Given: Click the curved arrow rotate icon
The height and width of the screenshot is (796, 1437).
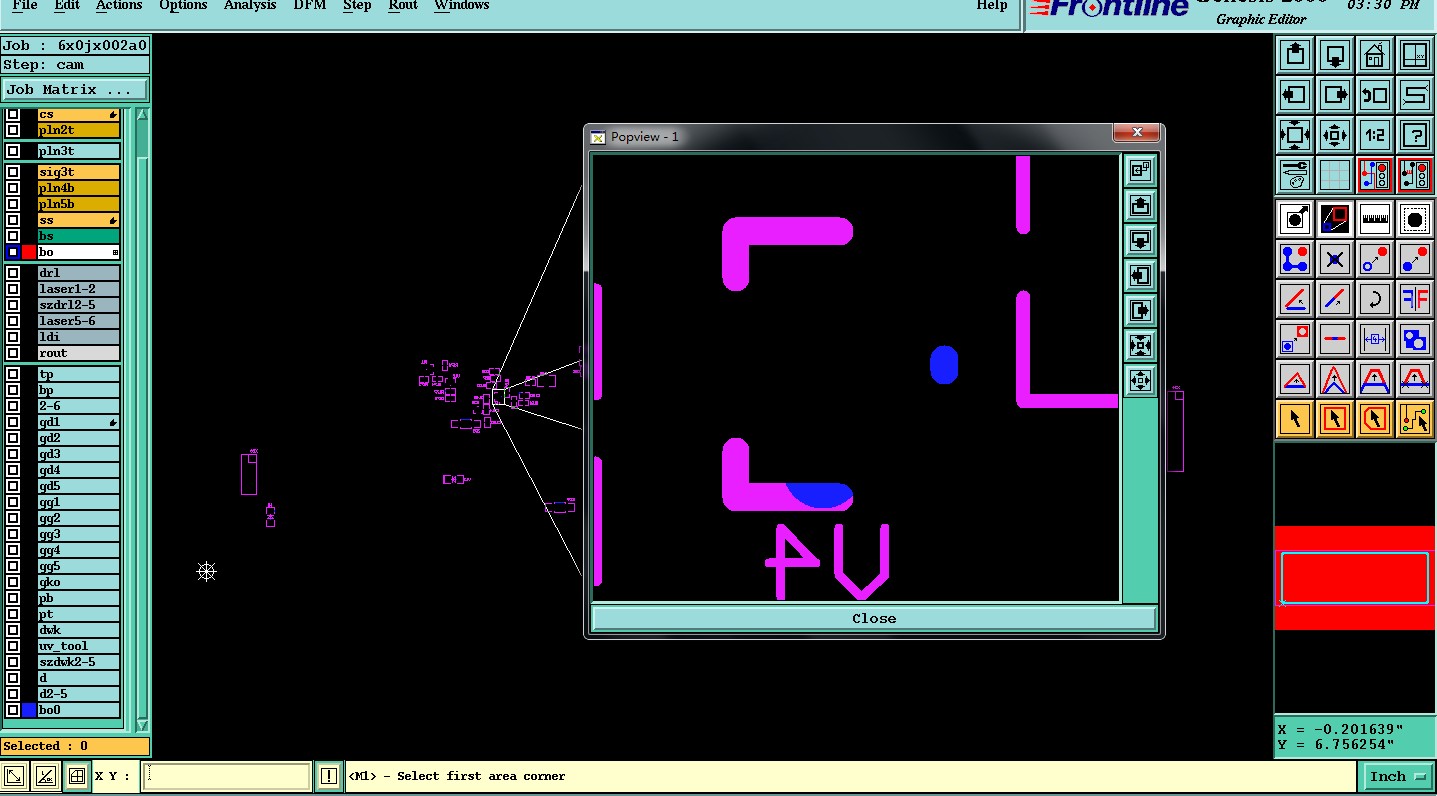Looking at the screenshot, I should [1375, 299].
